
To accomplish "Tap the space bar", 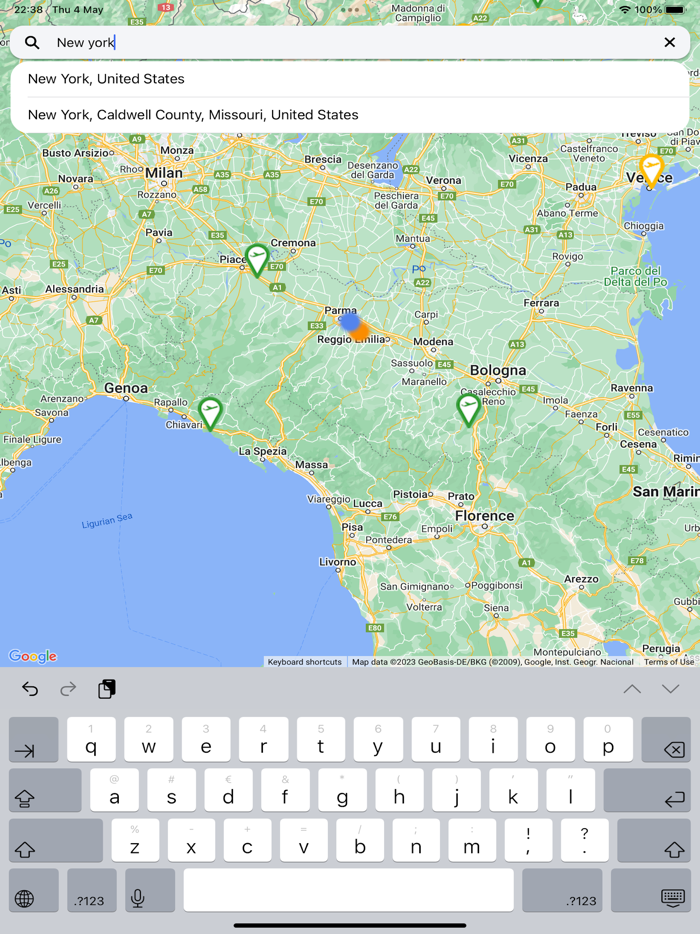I will [349, 890].
